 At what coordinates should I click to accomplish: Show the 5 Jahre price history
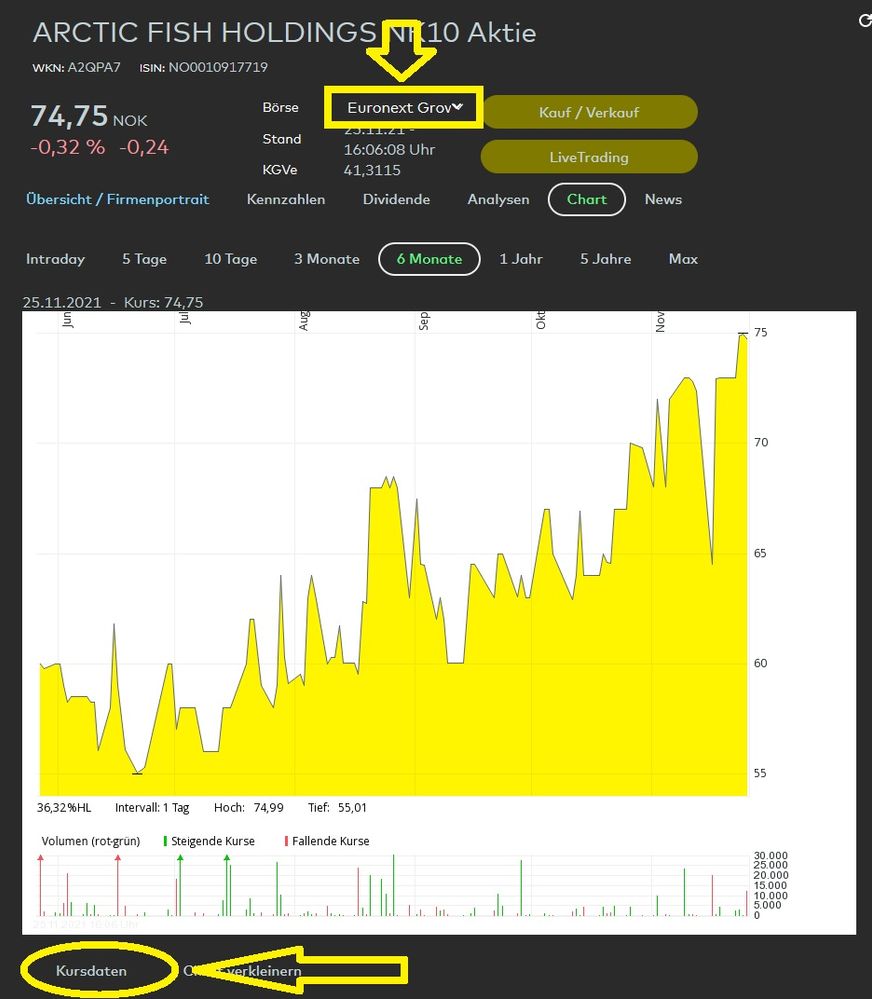pyautogui.click(x=606, y=259)
